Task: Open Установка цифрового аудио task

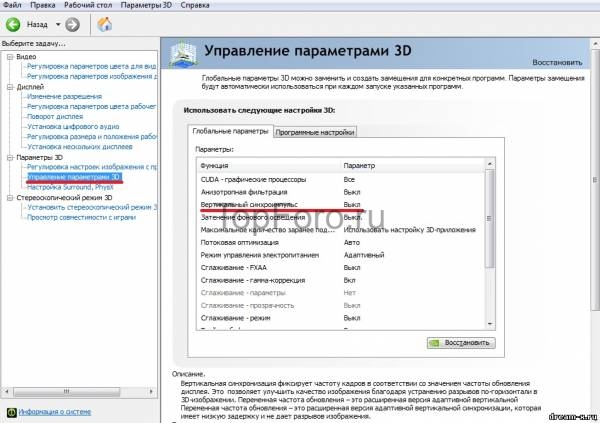Action: point(73,126)
